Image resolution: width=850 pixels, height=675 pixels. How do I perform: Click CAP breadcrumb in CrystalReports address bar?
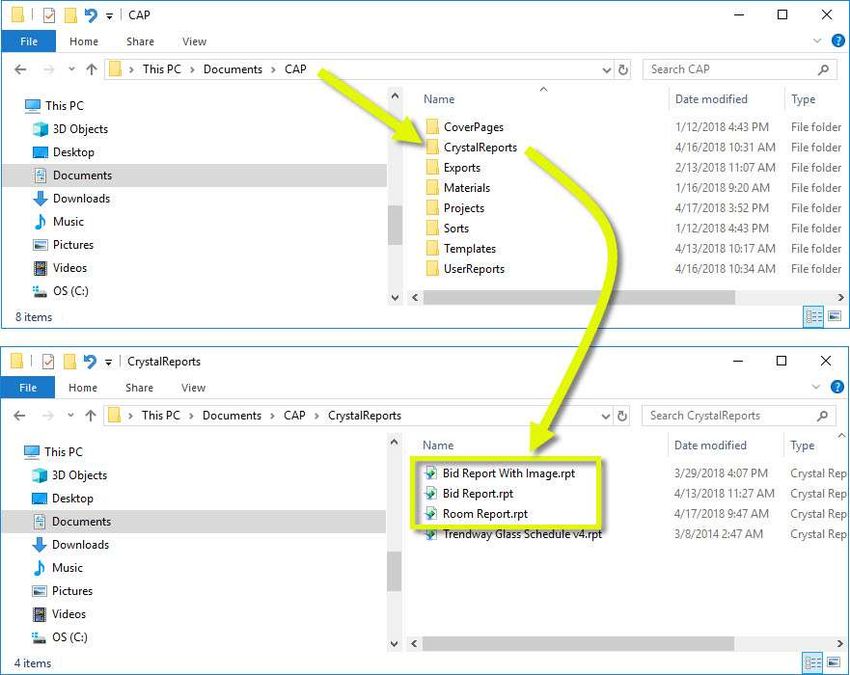coord(294,416)
